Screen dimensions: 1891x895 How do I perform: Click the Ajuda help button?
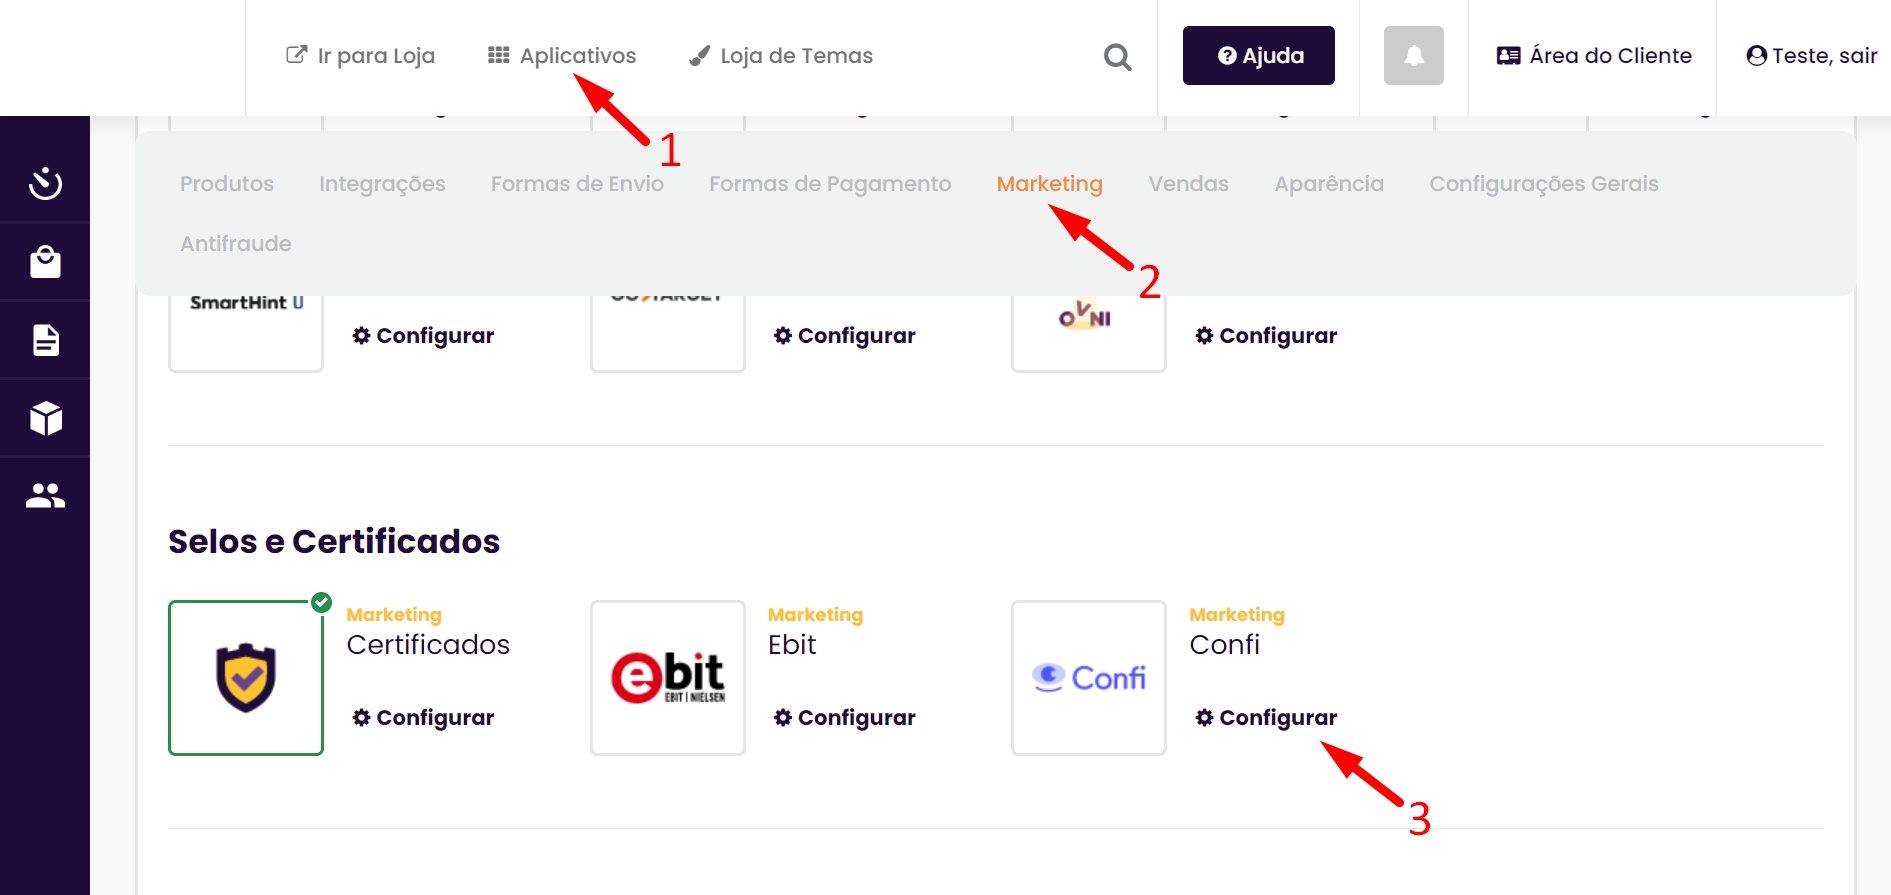[x=1258, y=56]
